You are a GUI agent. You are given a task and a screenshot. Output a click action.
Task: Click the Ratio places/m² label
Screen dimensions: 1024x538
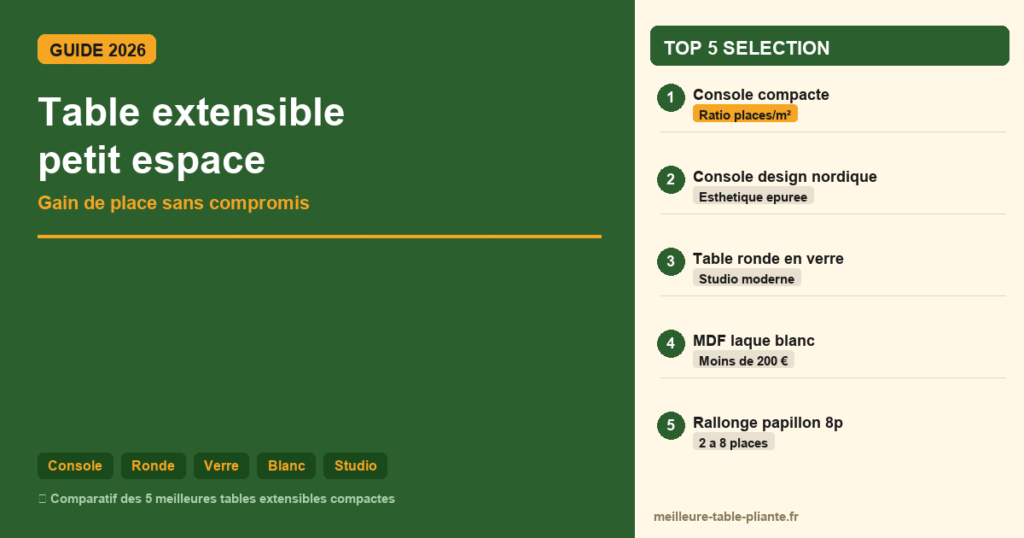[x=745, y=114]
